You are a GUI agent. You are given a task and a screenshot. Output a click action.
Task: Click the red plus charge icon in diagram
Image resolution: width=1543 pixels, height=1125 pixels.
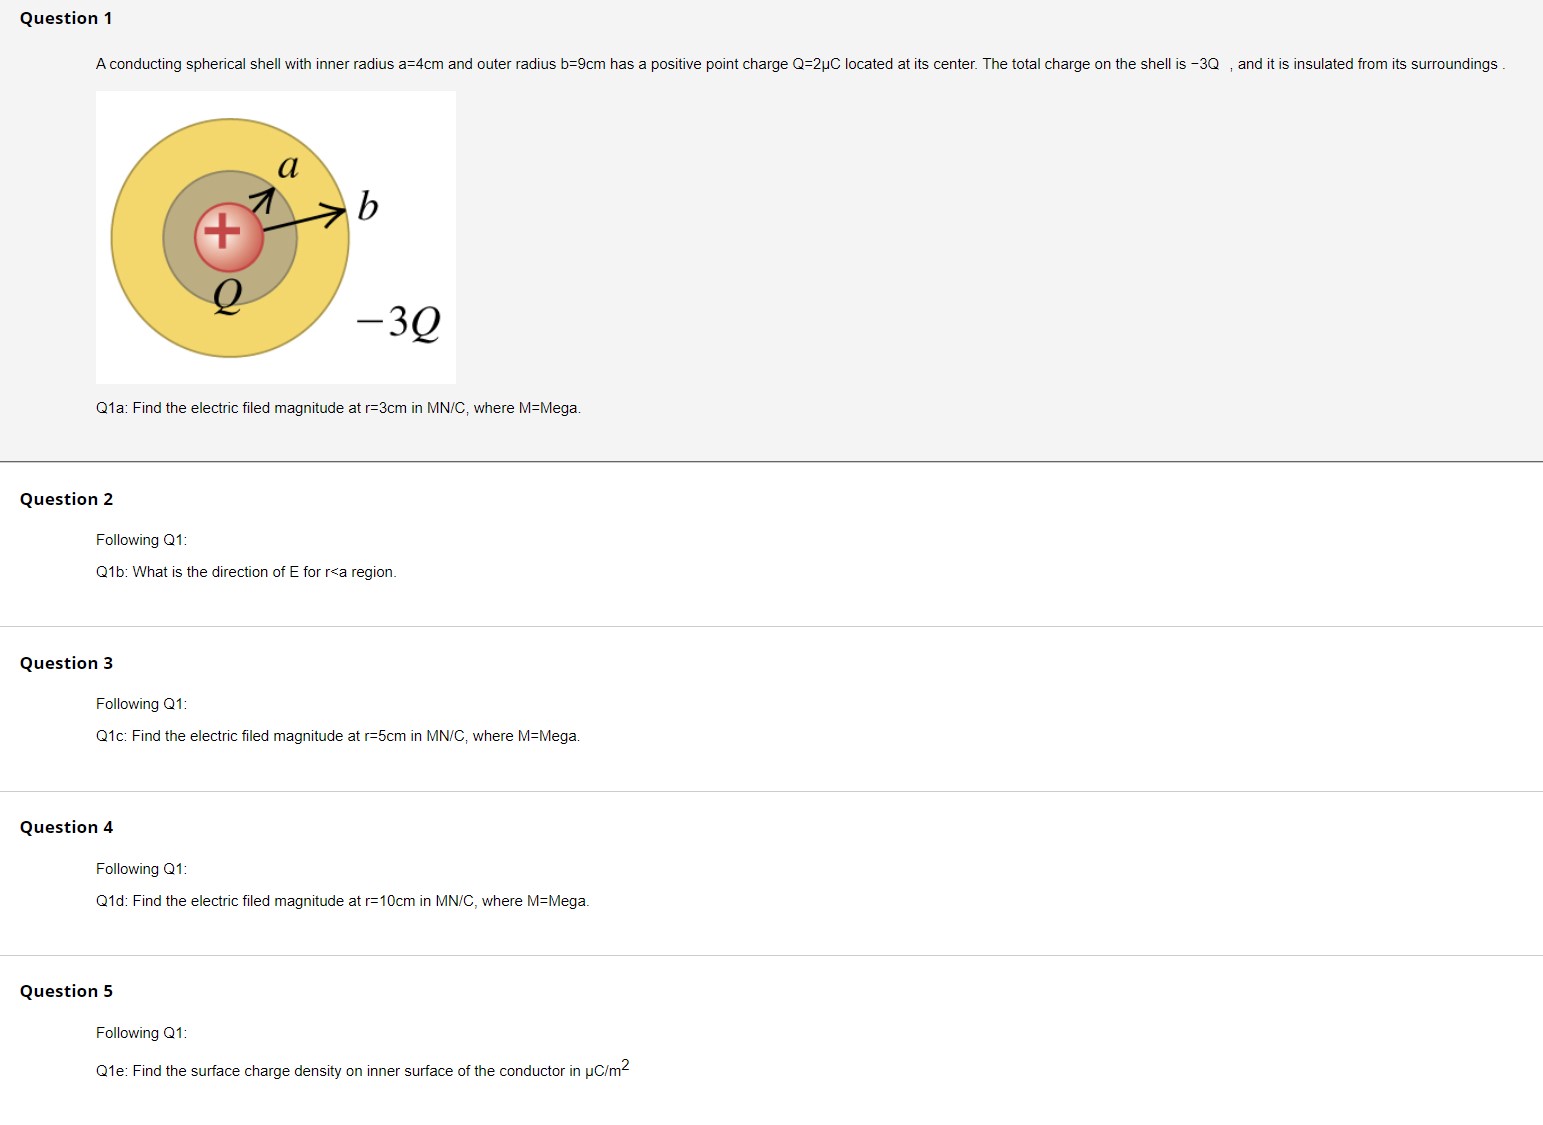(x=229, y=238)
